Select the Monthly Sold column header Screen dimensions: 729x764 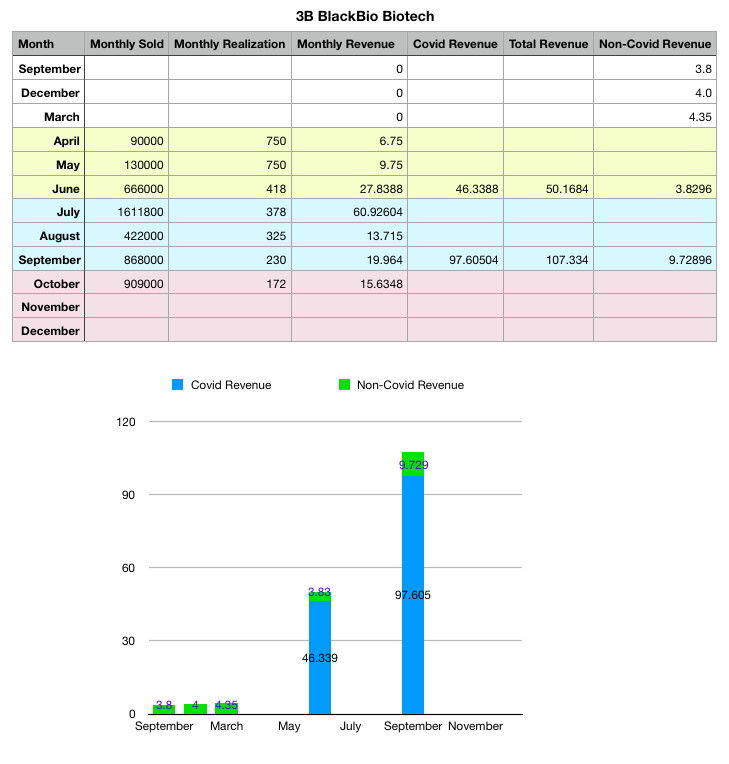[126, 44]
